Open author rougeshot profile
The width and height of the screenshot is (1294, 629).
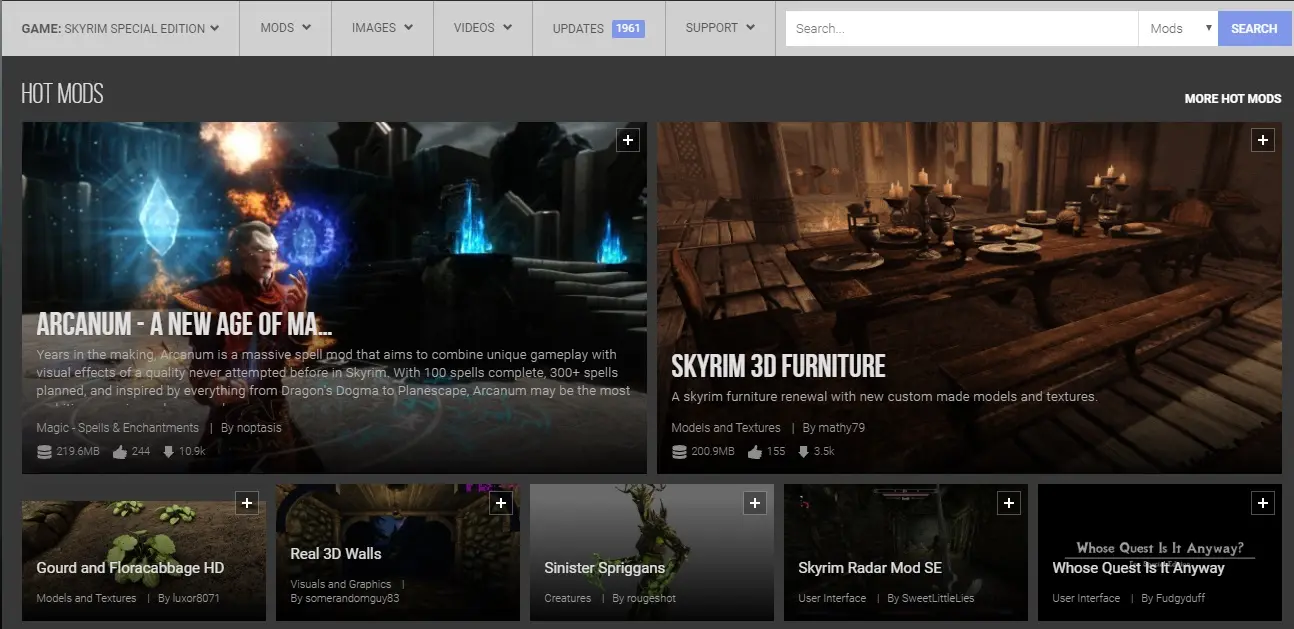(x=651, y=598)
